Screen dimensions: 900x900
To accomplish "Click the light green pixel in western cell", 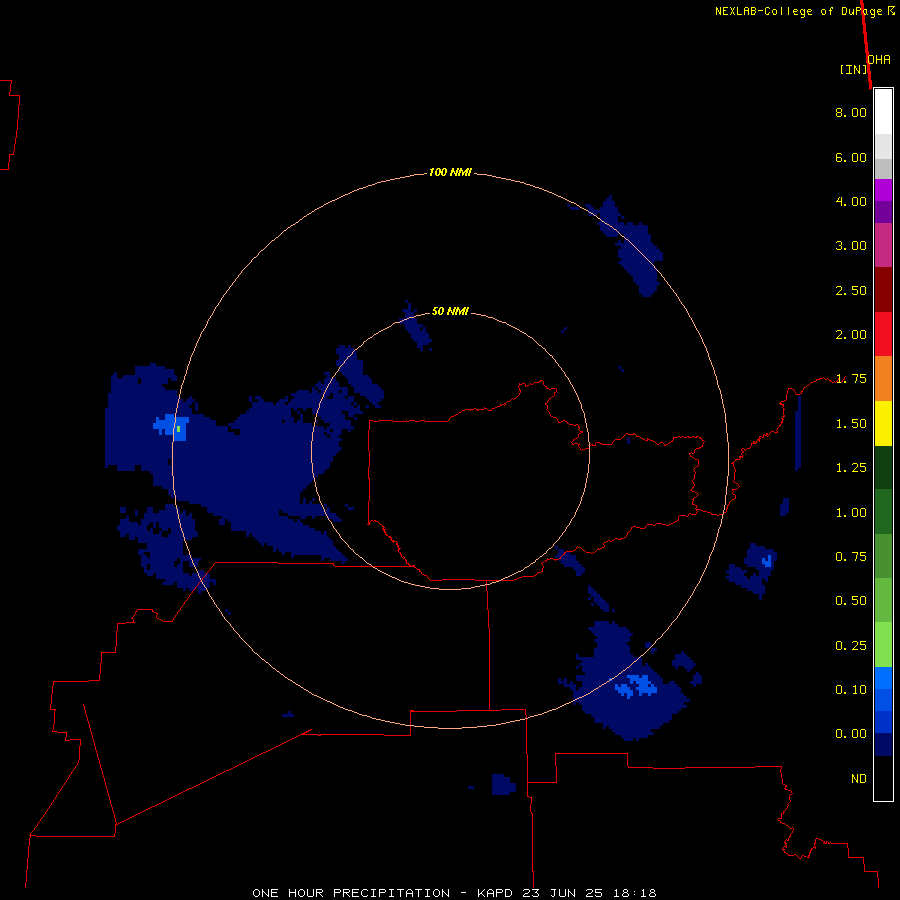I will click(179, 429).
